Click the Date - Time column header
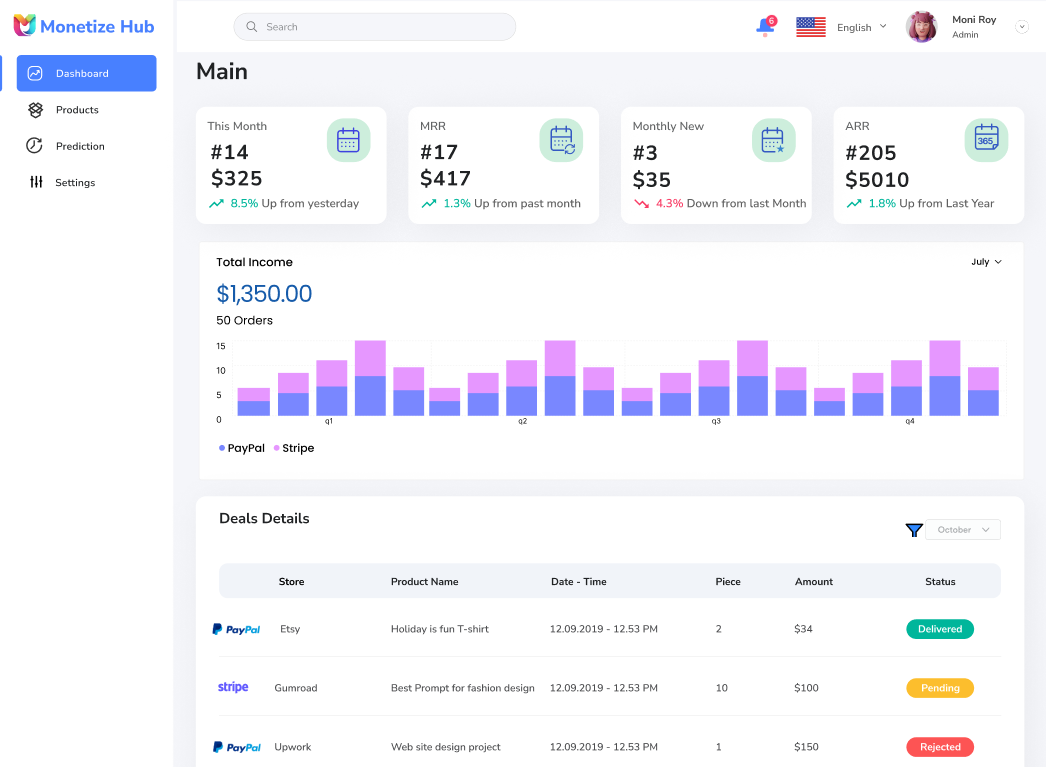 [x=578, y=582]
